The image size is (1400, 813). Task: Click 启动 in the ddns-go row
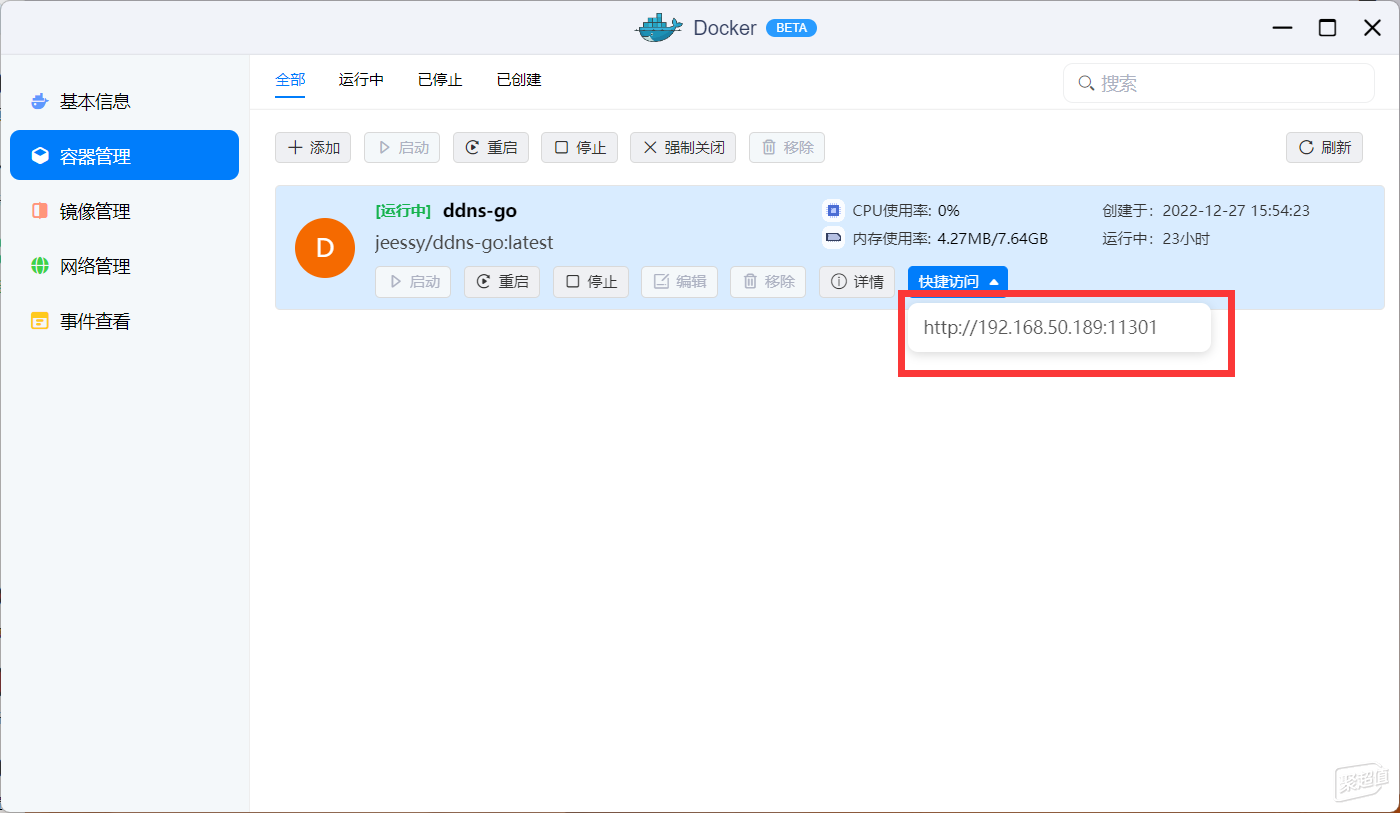[413, 282]
